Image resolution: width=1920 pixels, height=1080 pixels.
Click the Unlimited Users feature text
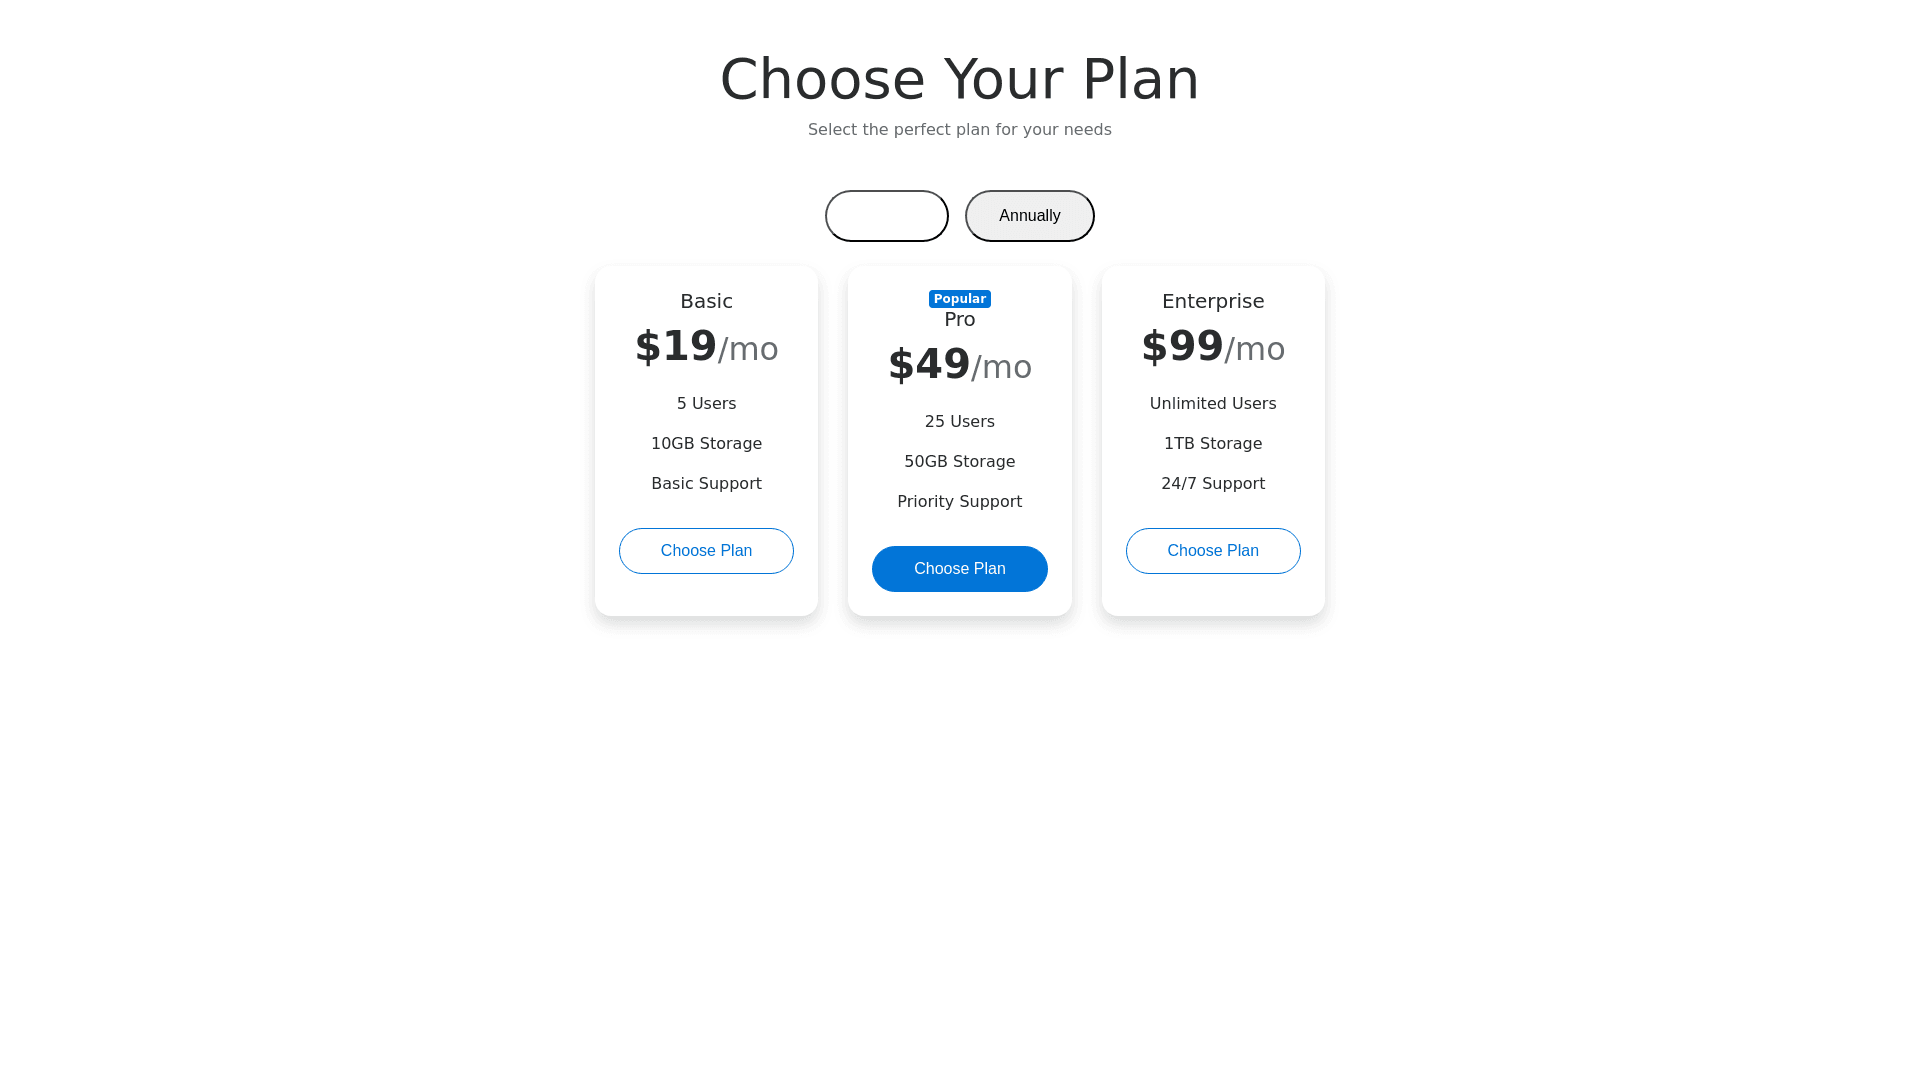(x=1212, y=404)
